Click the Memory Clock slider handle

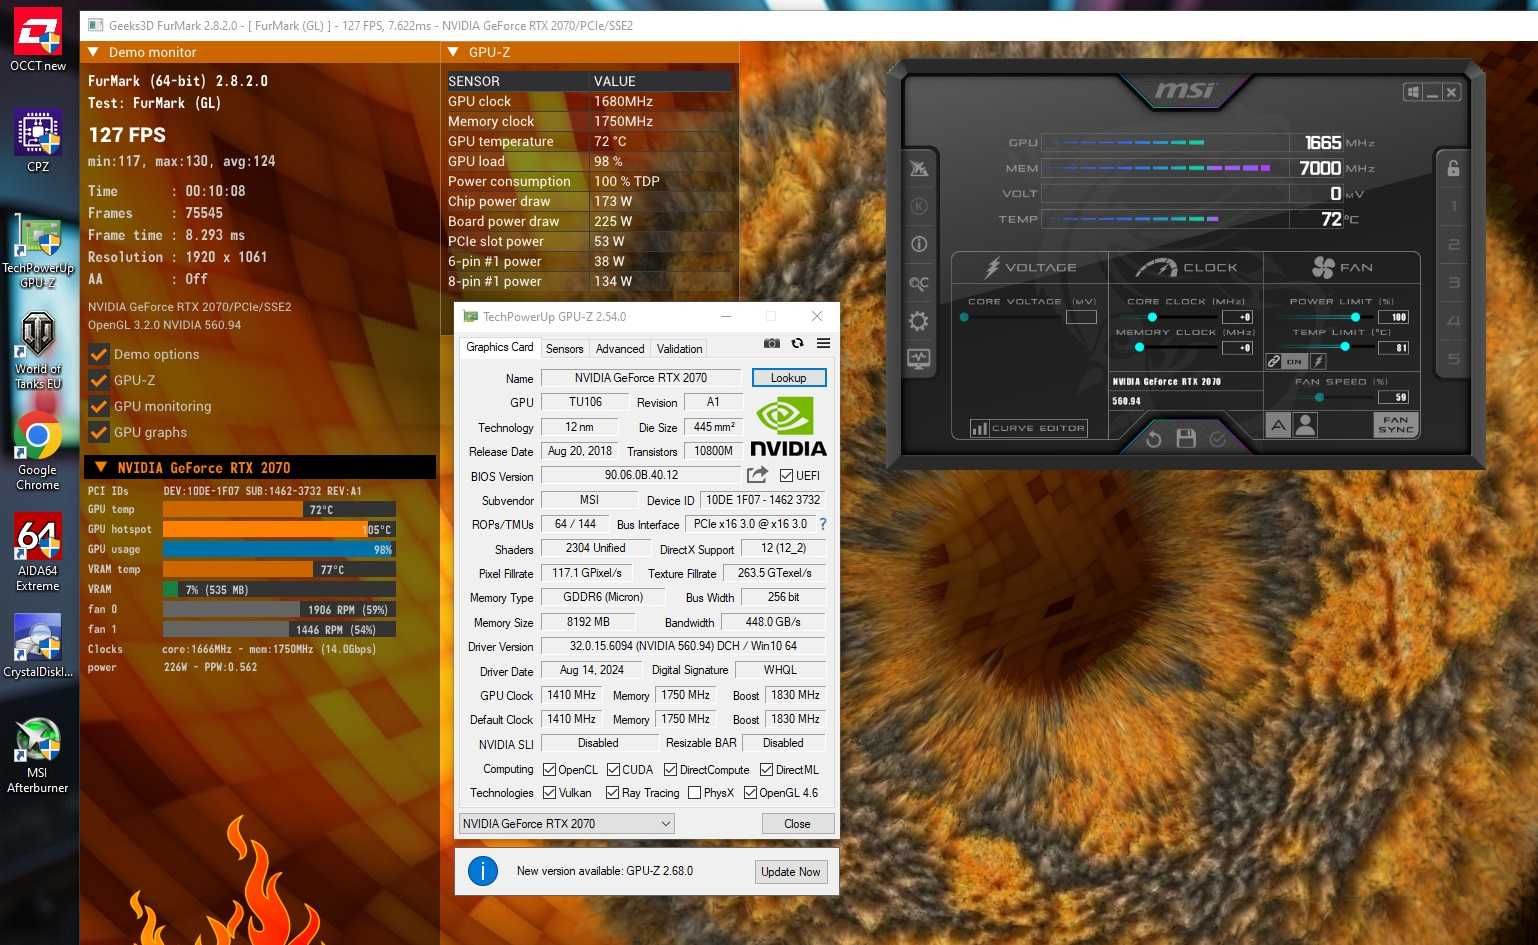pos(1139,347)
